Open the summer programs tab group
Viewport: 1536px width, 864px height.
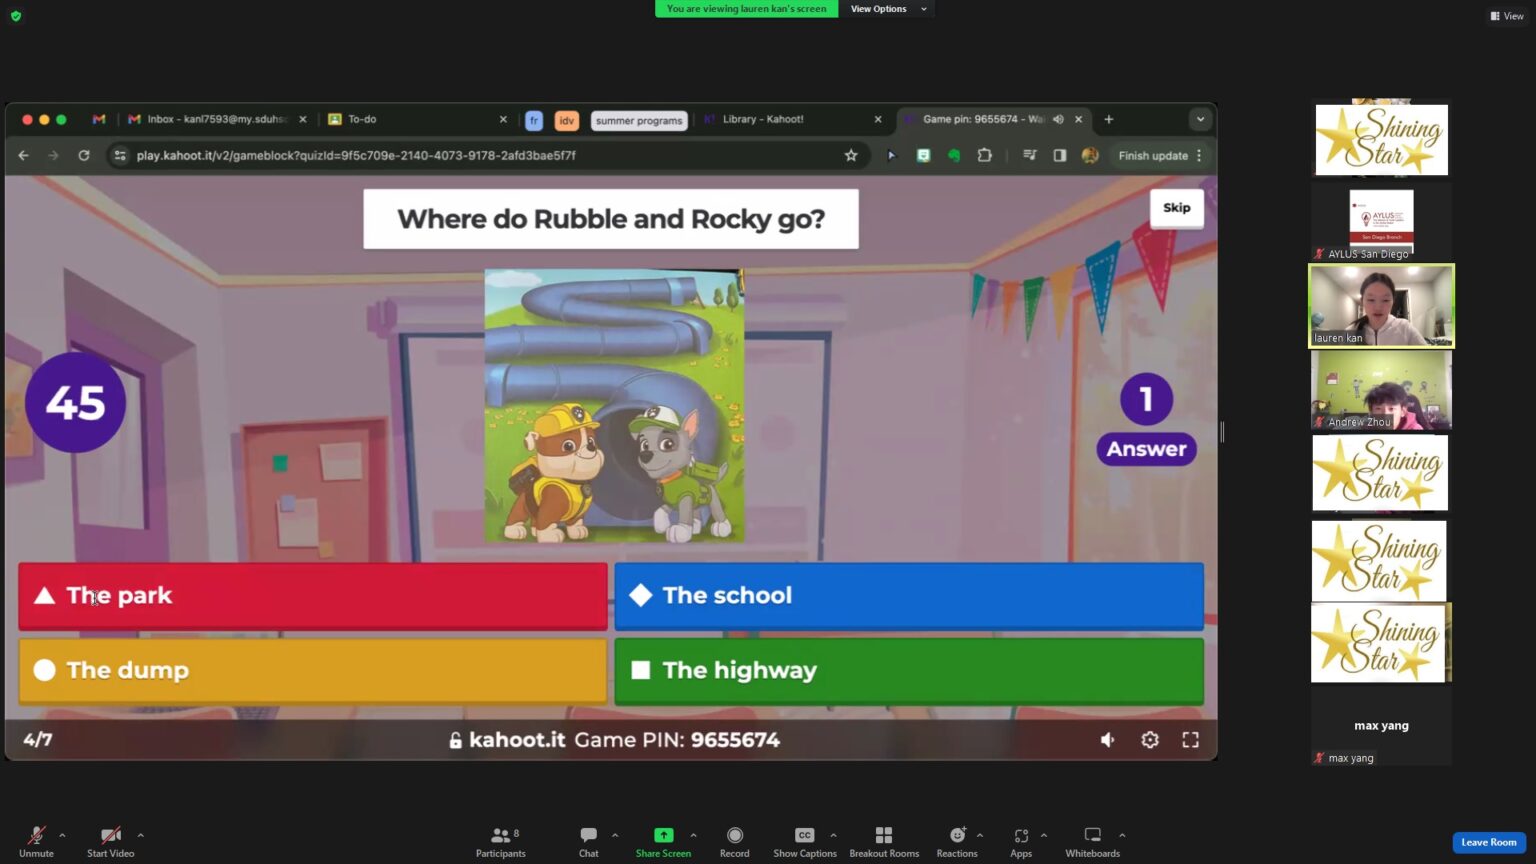pos(639,120)
